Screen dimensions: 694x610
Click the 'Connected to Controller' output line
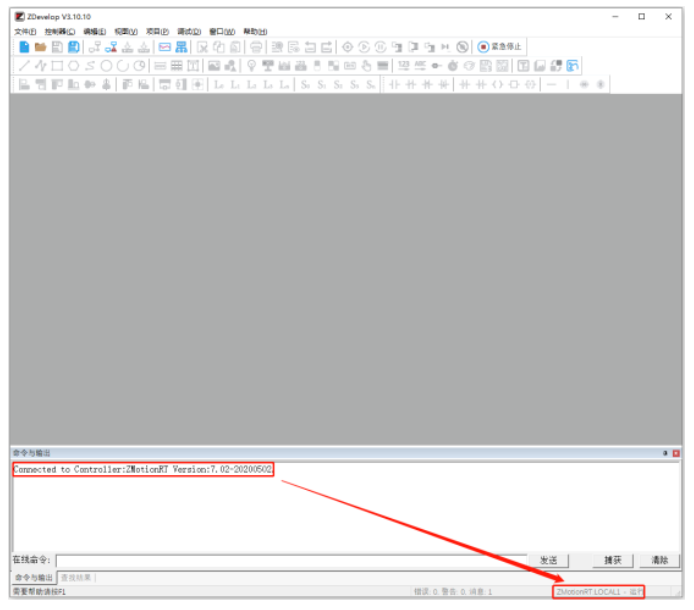coord(143,470)
